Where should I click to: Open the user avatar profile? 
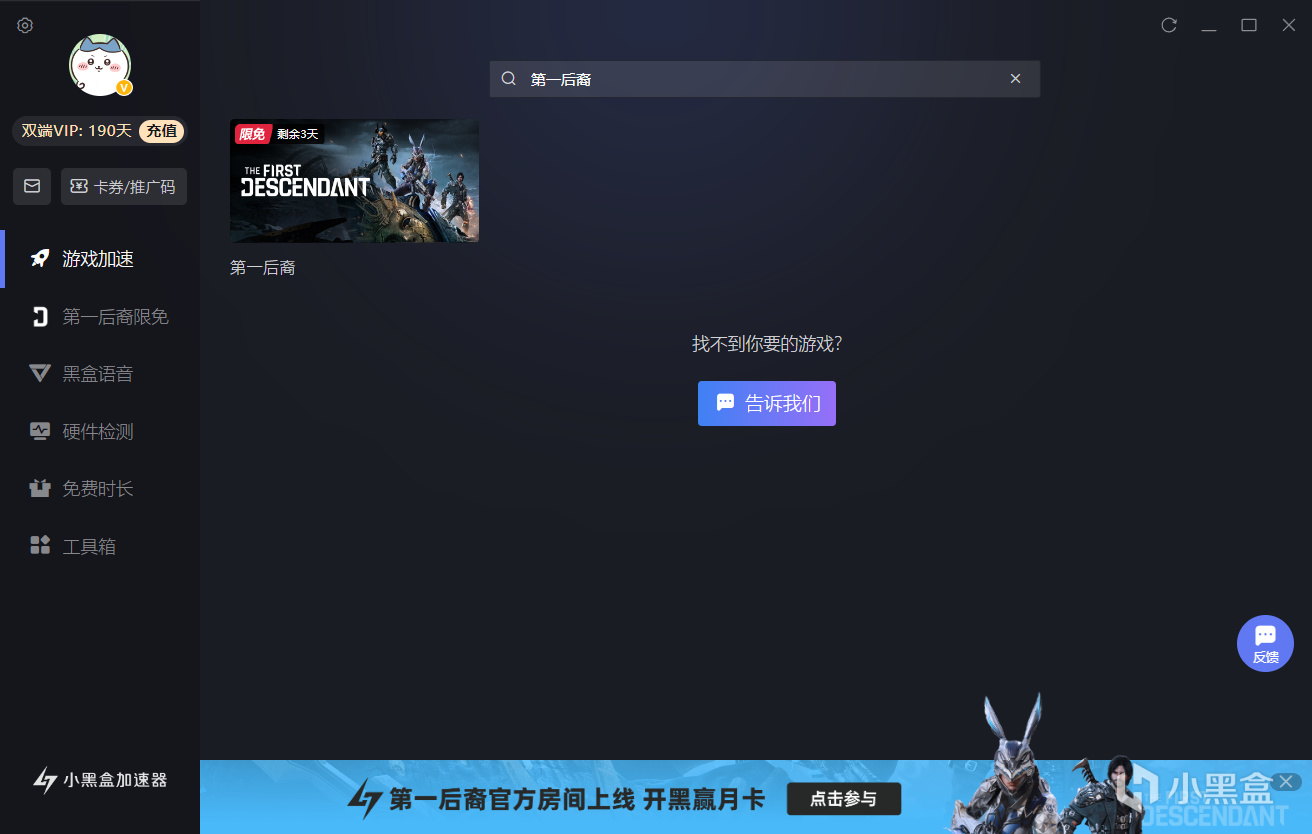[100, 65]
